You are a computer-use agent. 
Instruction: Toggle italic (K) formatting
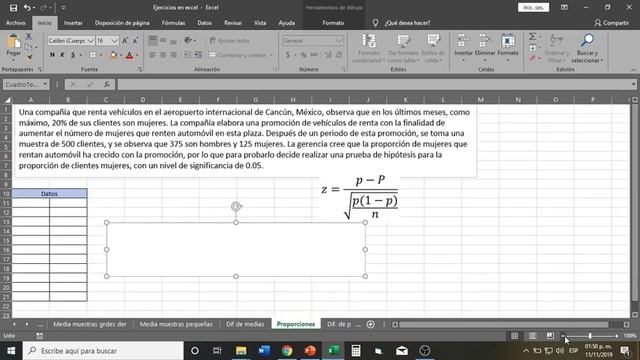[62, 55]
